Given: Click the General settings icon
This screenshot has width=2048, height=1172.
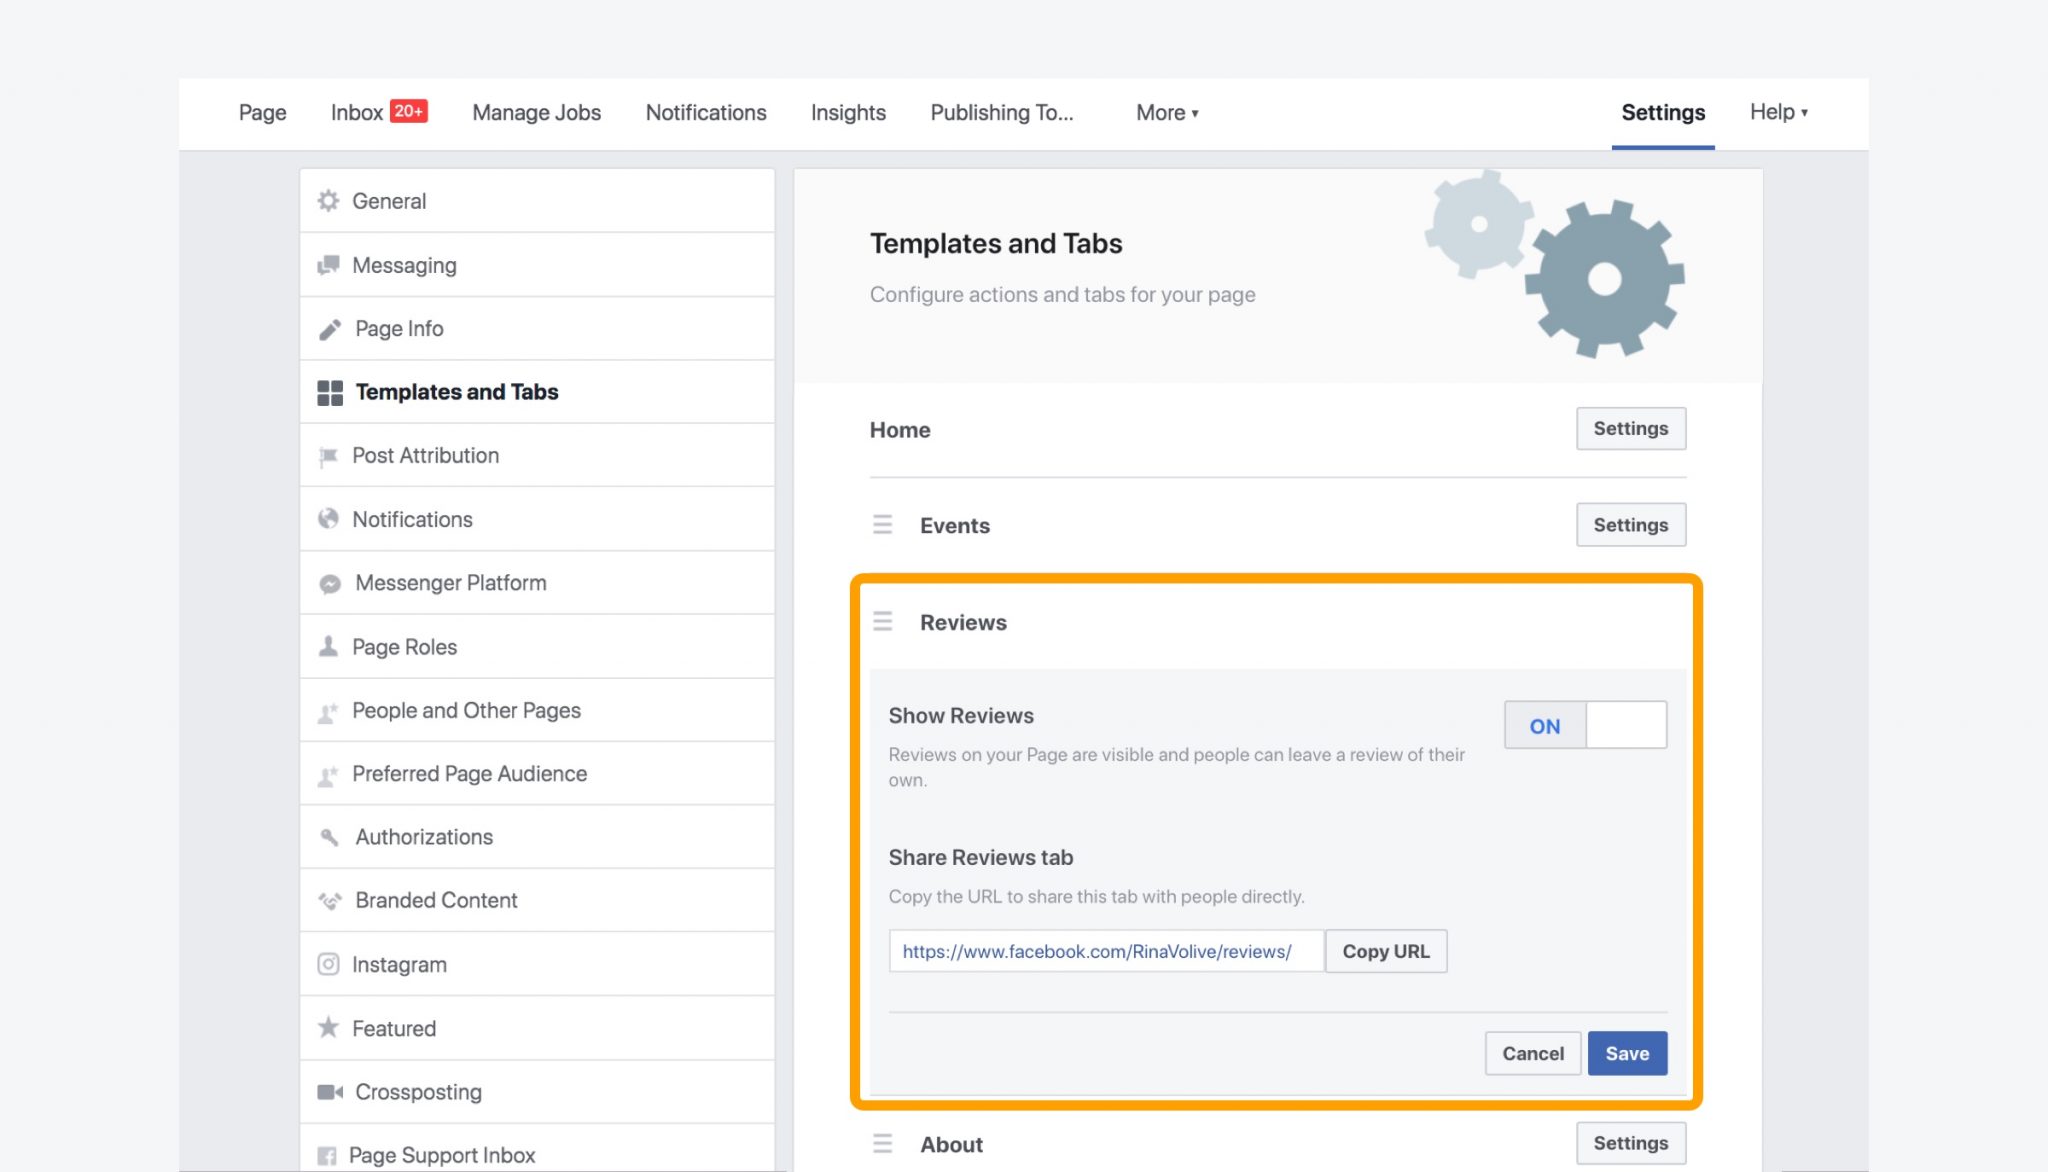Looking at the screenshot, I should 329,200.
